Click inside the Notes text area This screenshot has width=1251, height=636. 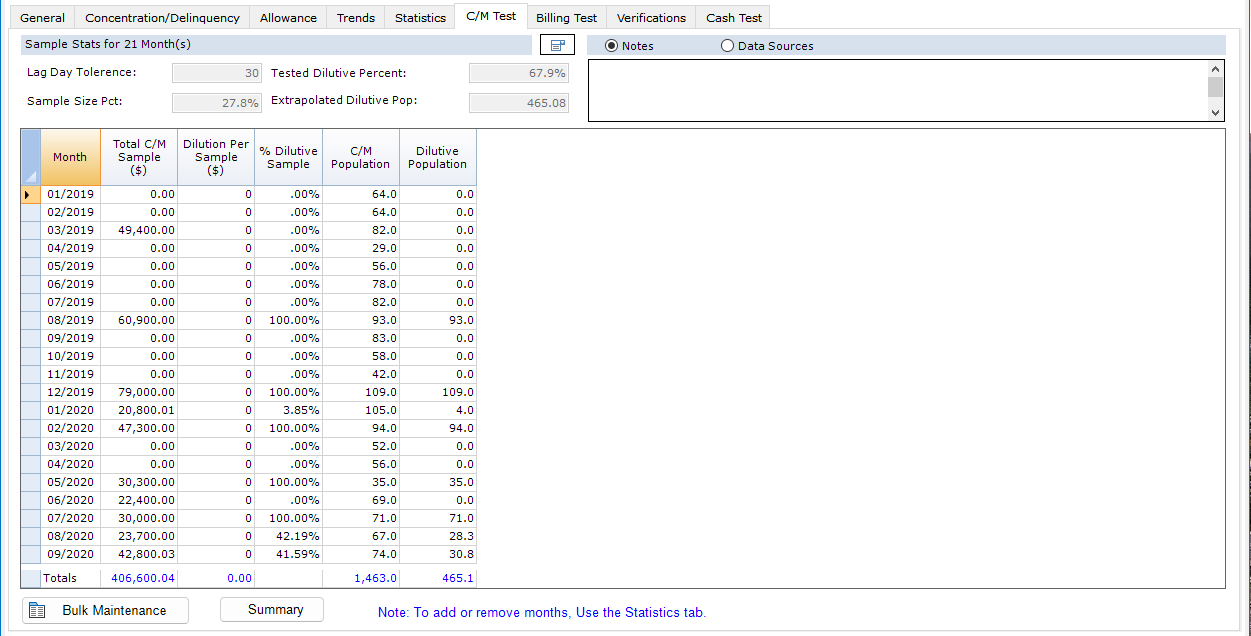click(x=897, y=91)
